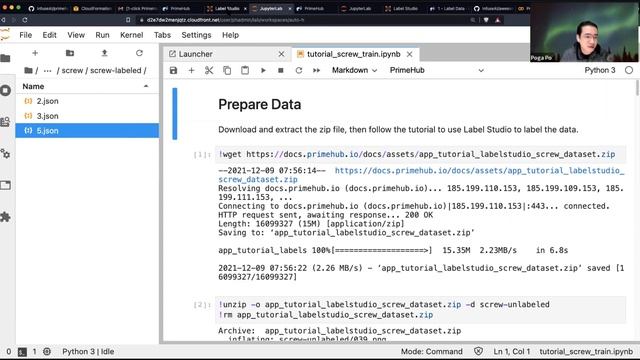Click Python 3 | Idle status text
The height and width of the screenshot is (360, 640).
tap(88, 351)
